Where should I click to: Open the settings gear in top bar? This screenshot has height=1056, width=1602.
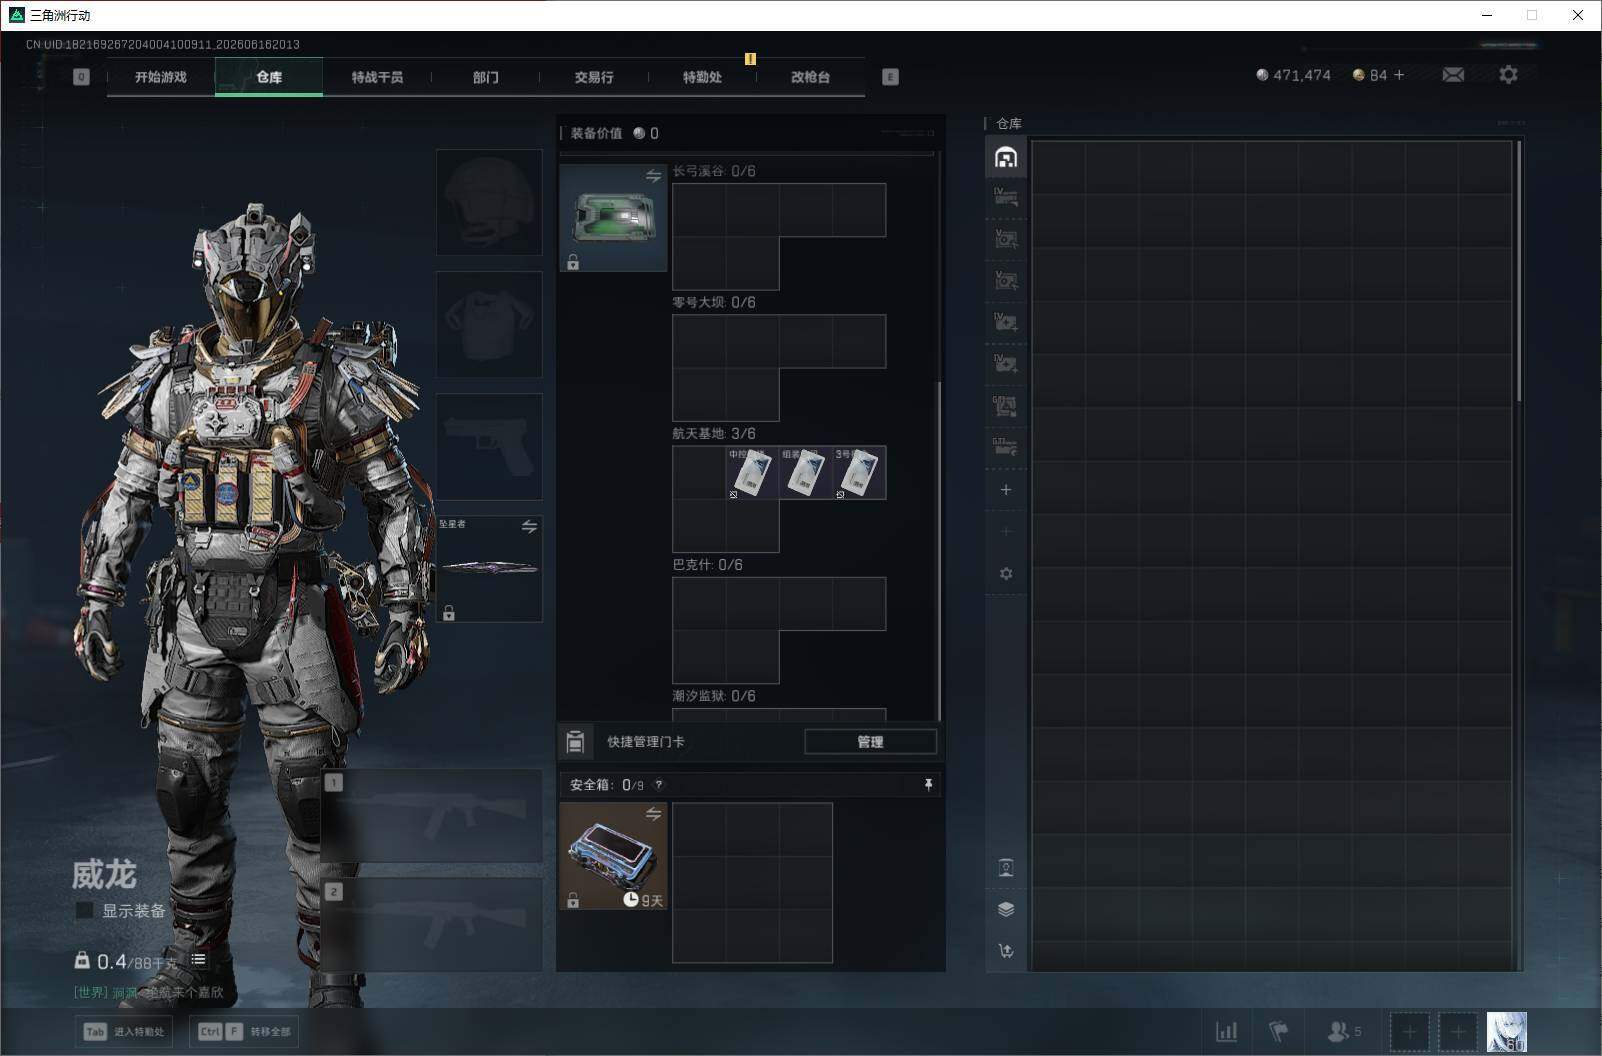pyautogui.click(x=1508, y=75)
